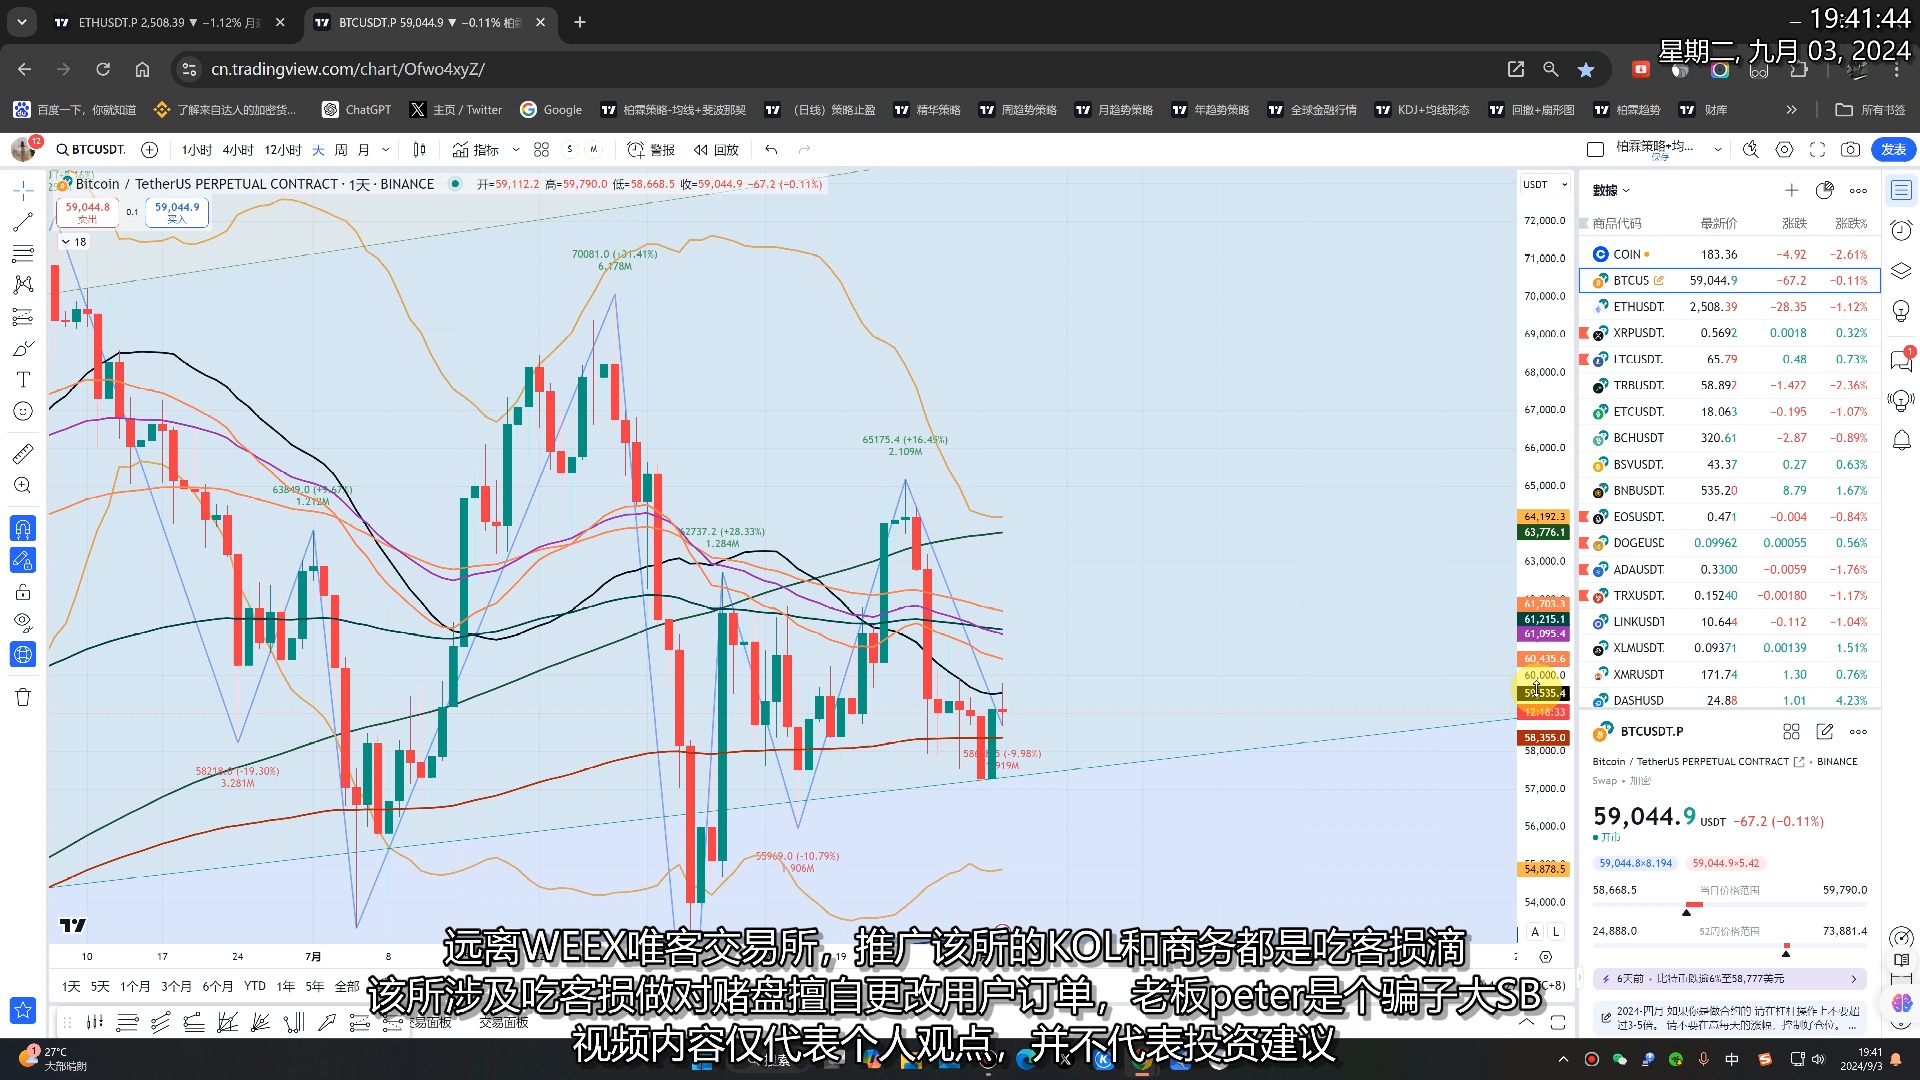The height and width of the screenshot is (1080, 1920).
Task: Bookmark this page with star icon
Action: click(1586, 69)
